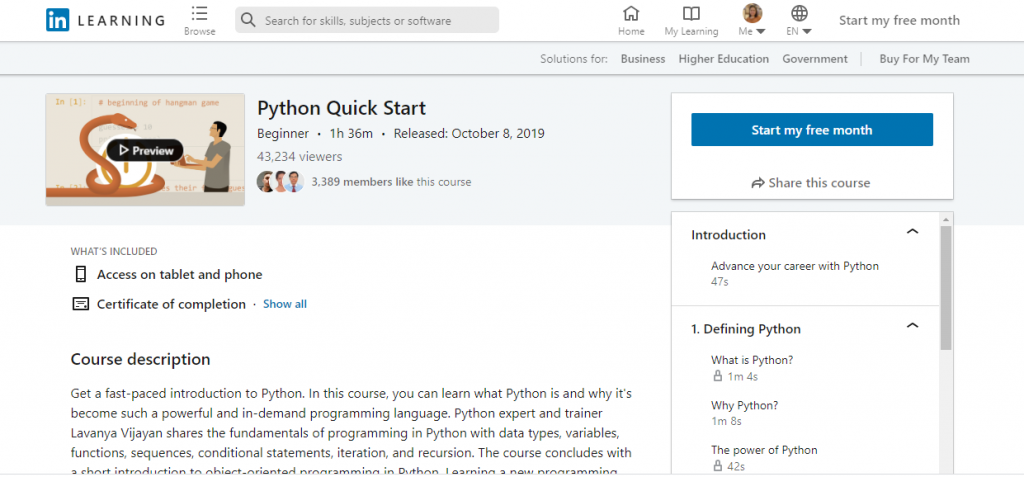The width and height of the screenshot is (1024, 477).
Task: Click the lock icon beside 42s
Action: (x=718, y=466)
